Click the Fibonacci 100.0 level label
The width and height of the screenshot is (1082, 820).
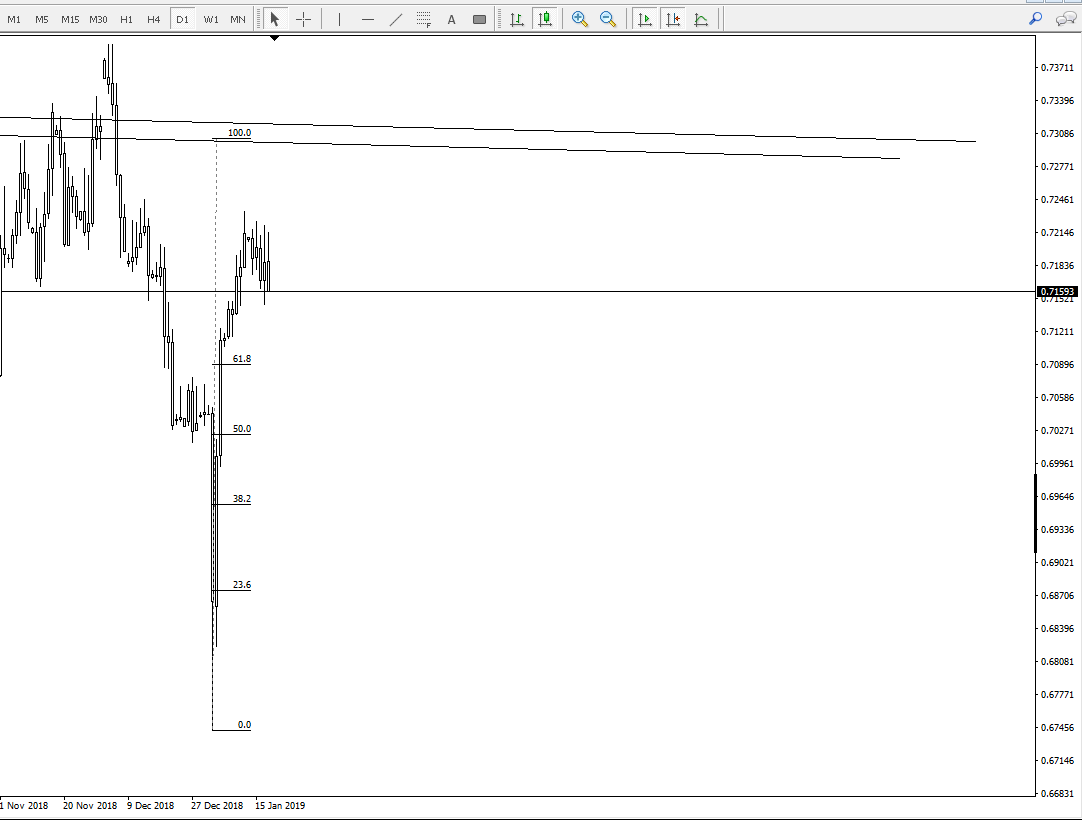click(x=239, y=133)
